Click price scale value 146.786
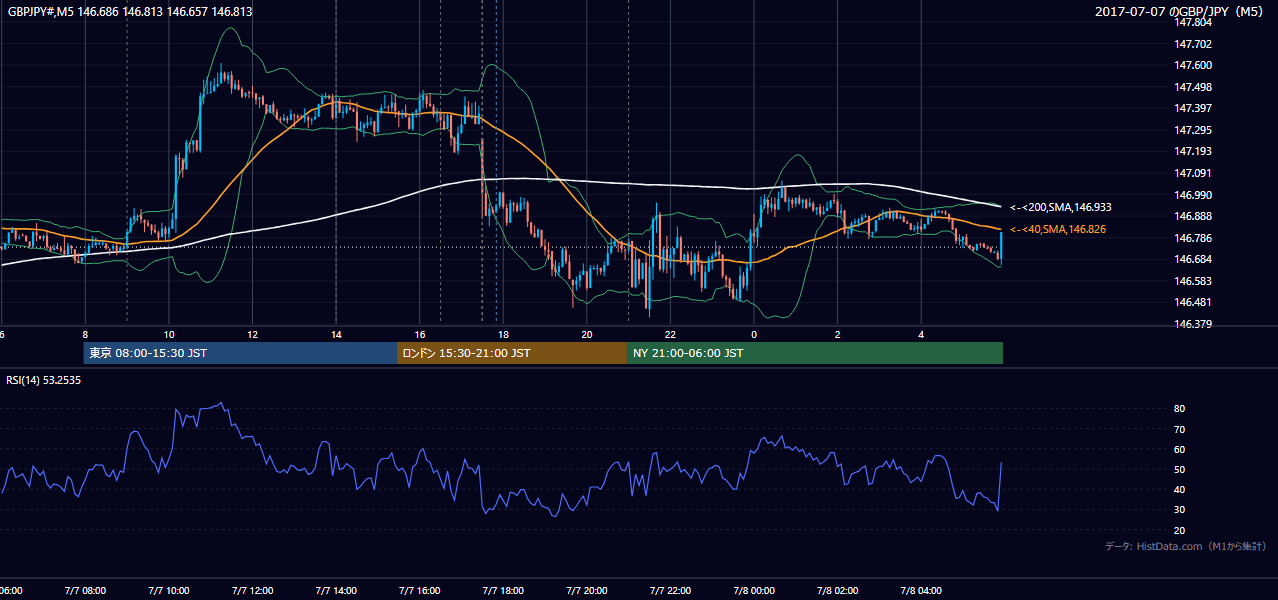1278x600 pixels. click(1194, 238)
